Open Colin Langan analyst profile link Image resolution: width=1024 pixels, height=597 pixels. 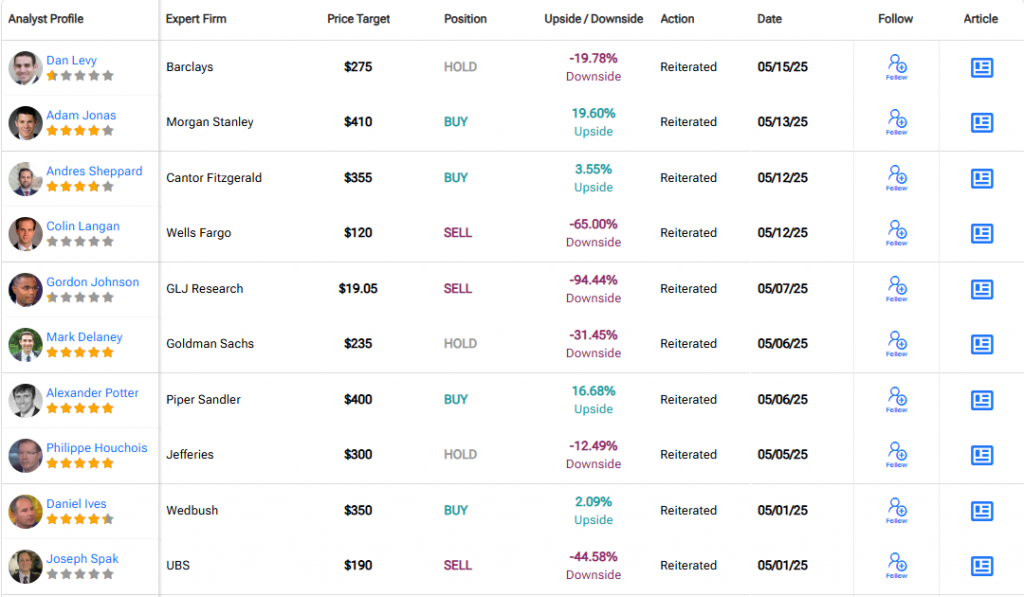pyautogui.click(x=83, y=226)
